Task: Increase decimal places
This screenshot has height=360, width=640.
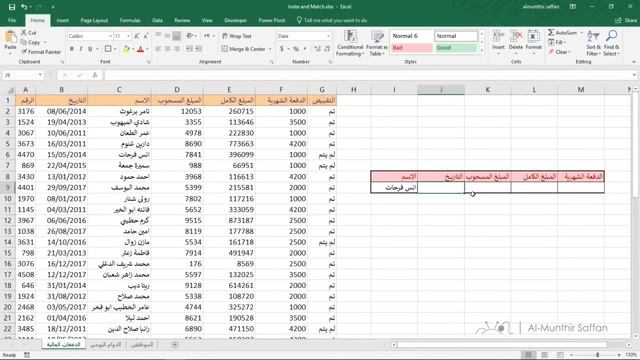Action: pyautogui.click(x=317, y=49)
